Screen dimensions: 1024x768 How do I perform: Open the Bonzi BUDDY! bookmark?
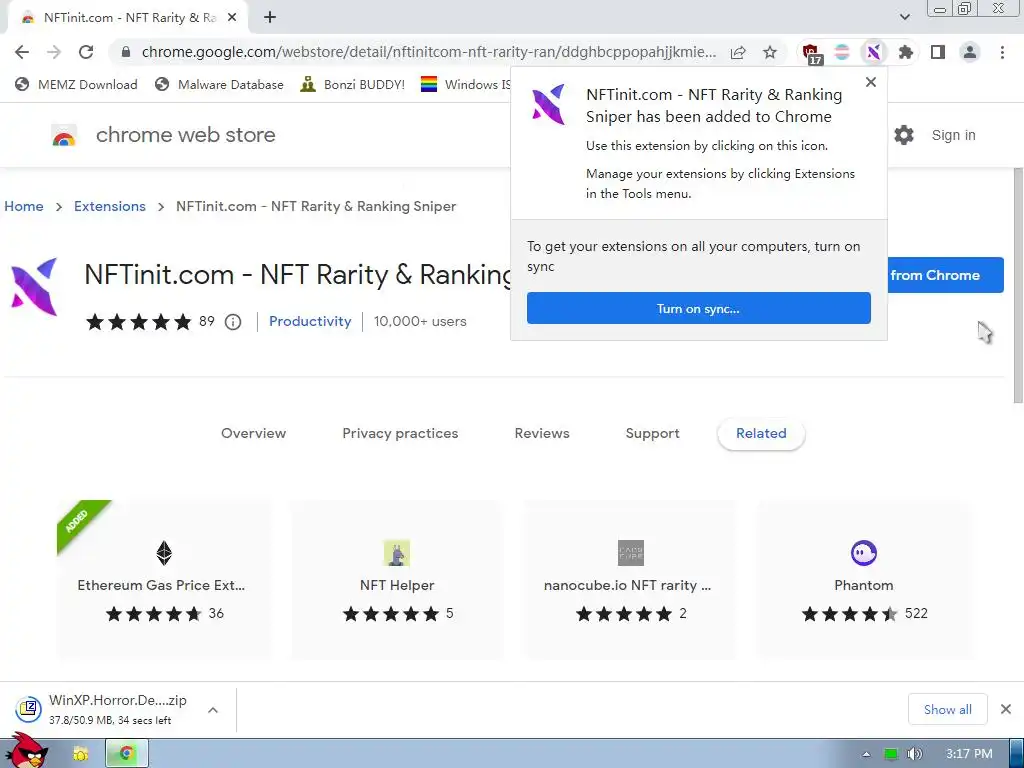click(353, 84)
